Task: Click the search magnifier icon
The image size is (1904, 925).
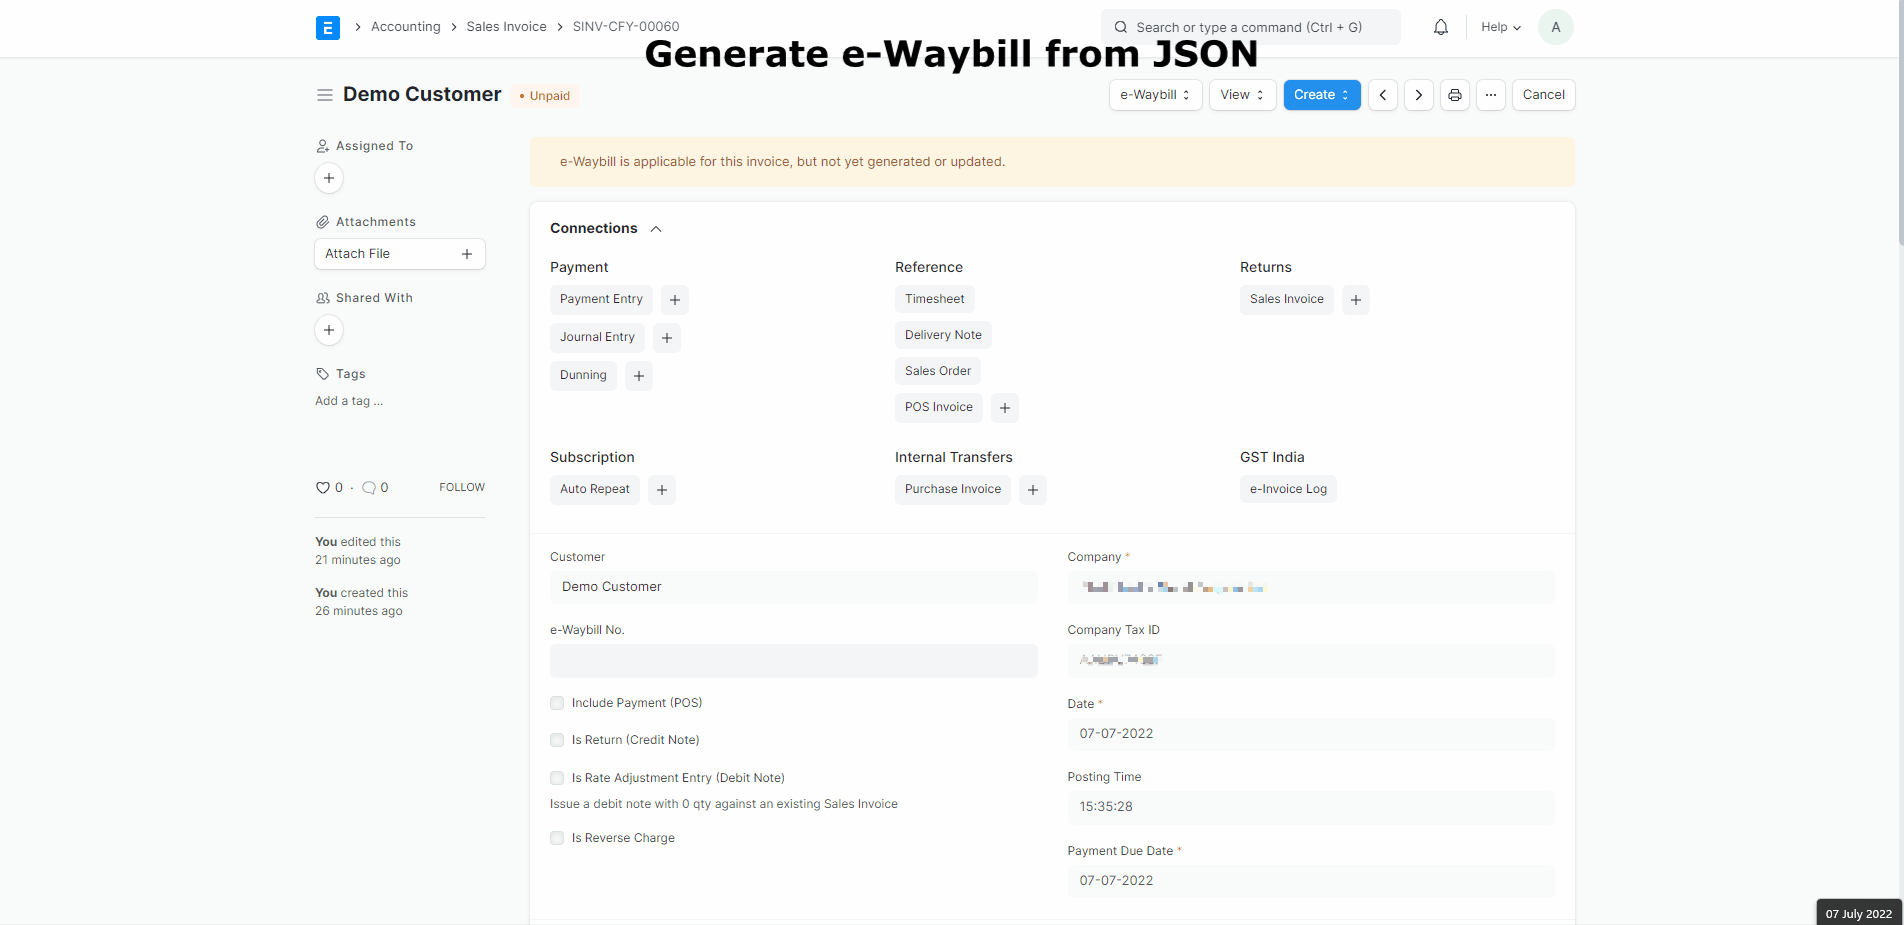Action: (x=1121, y=27)
